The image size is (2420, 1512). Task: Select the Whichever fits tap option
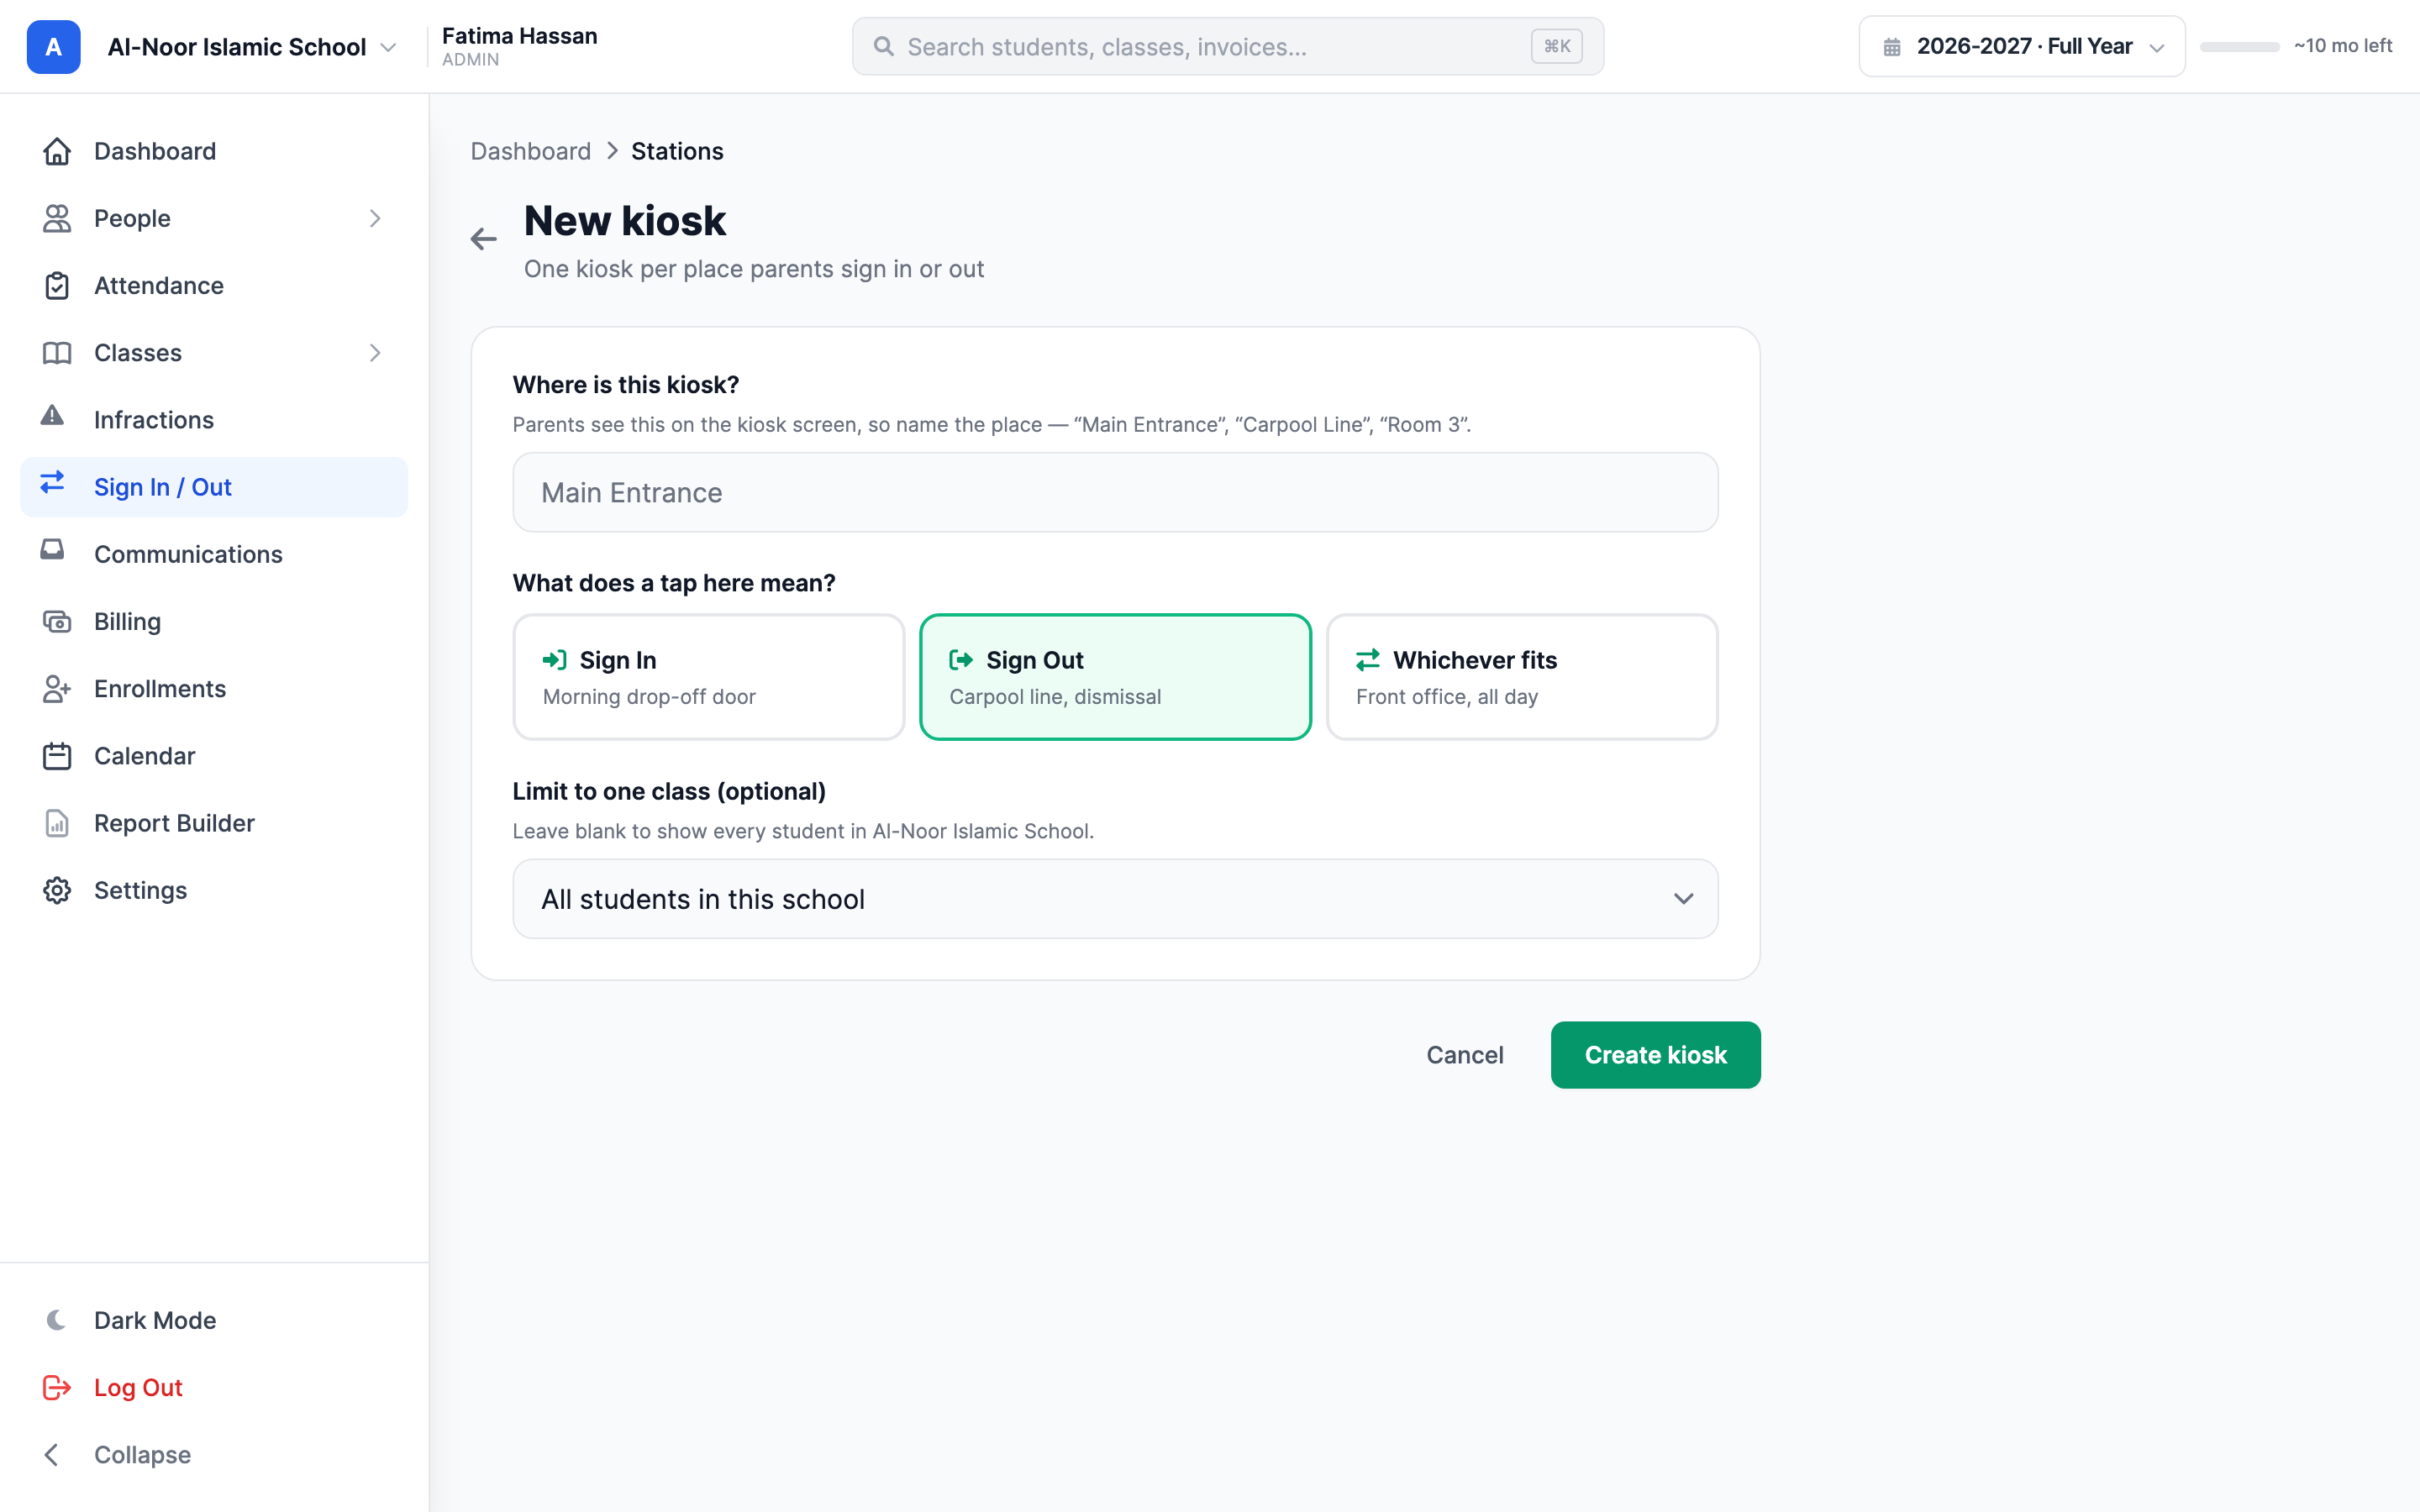[x=1522, y=677]
